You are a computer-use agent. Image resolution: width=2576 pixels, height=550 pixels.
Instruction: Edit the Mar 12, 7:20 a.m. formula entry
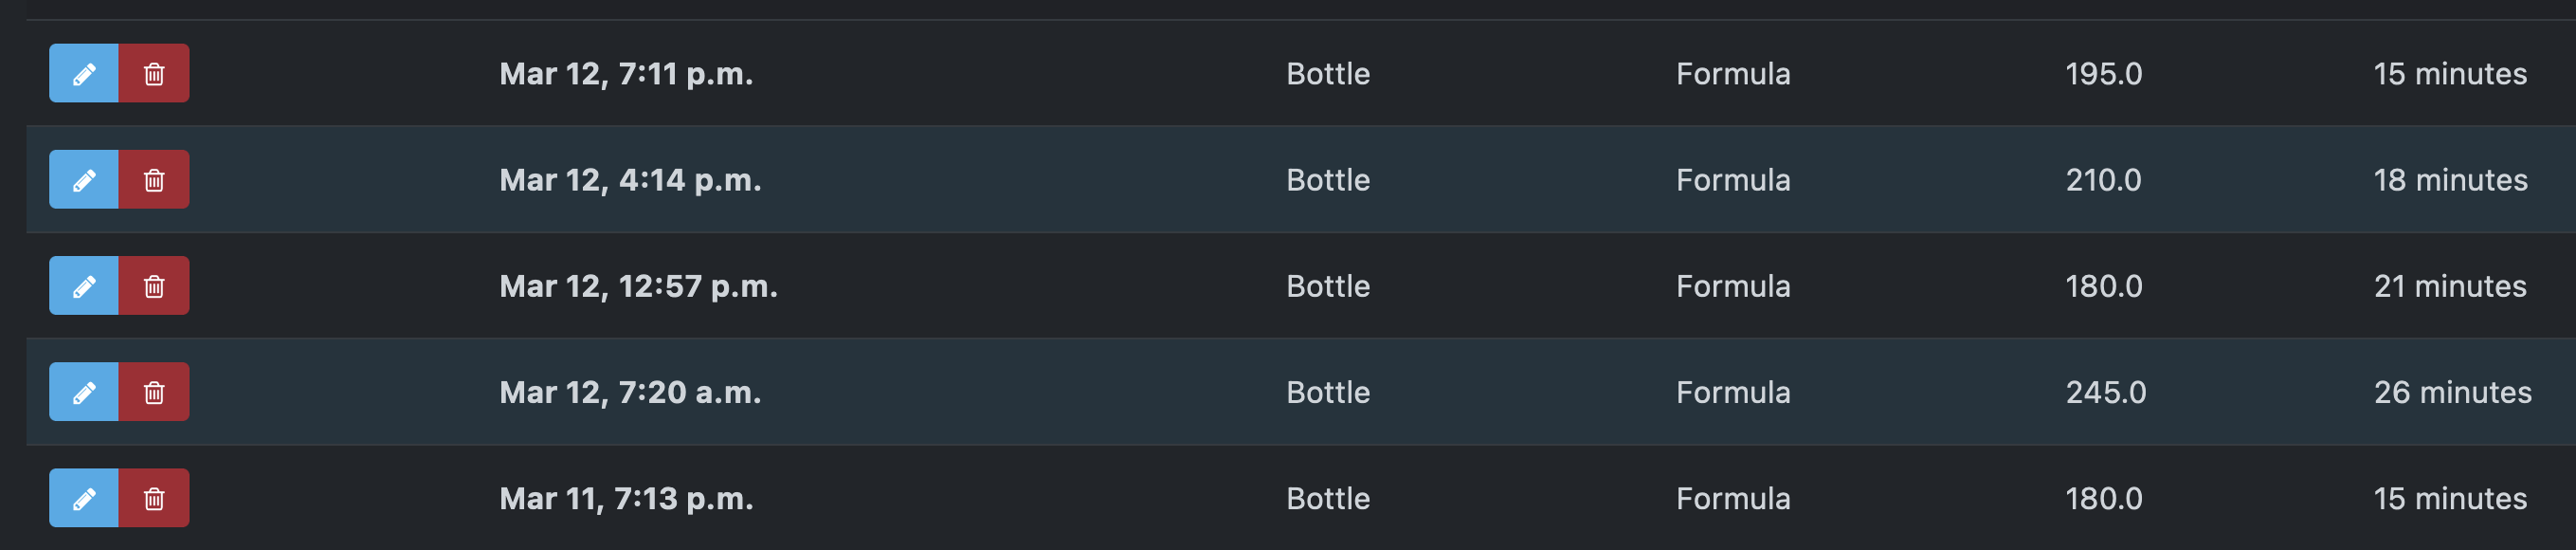coord(83,392)
